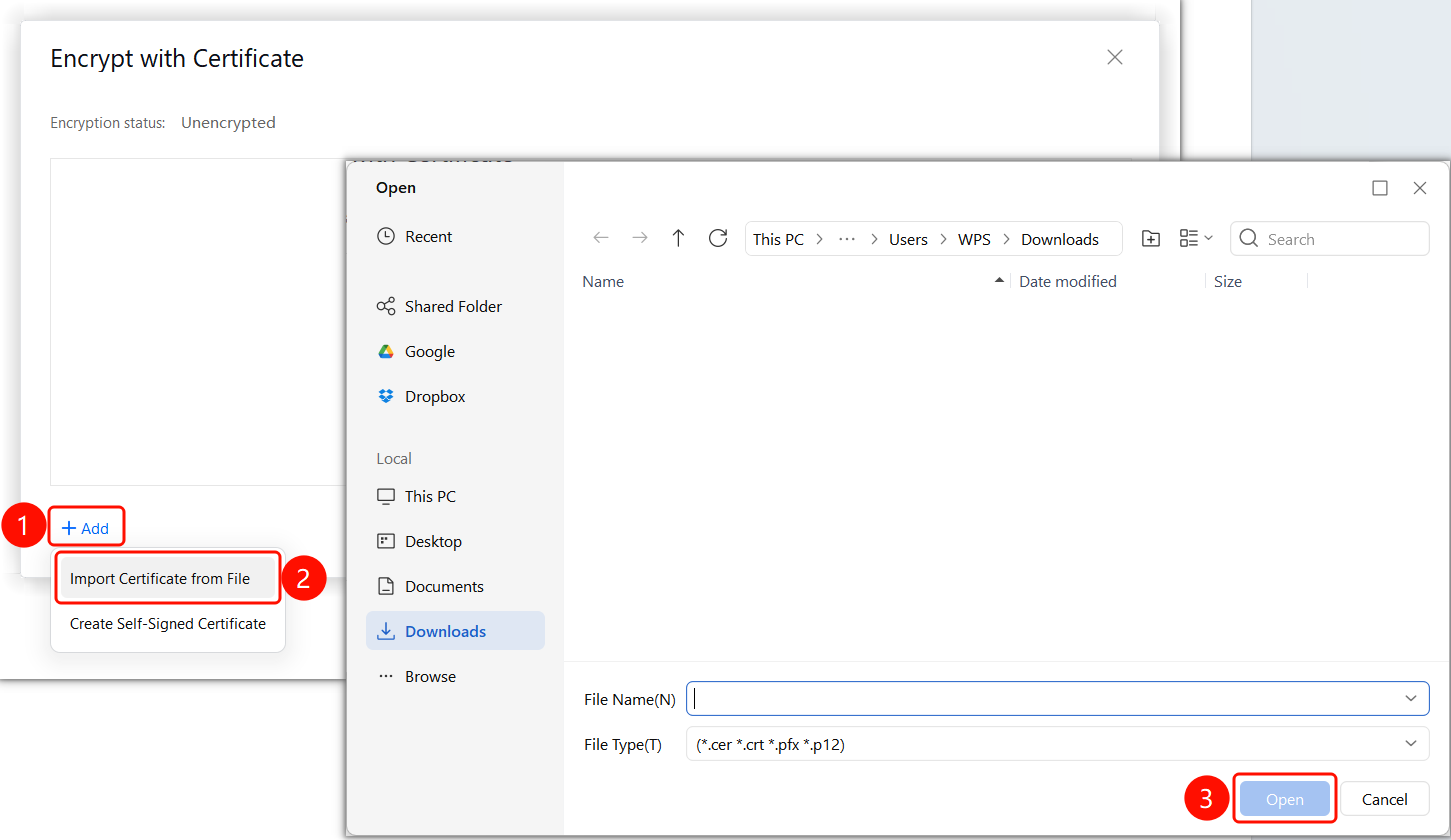1451x840 pixels.
Task: Select Downloads in the sidebar
Action: [455, 631]
